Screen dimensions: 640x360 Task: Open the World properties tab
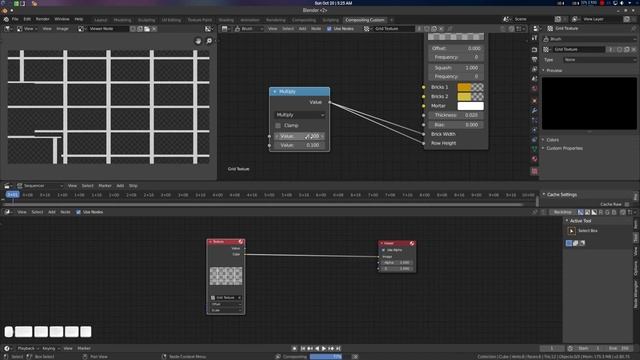(534, 88)
